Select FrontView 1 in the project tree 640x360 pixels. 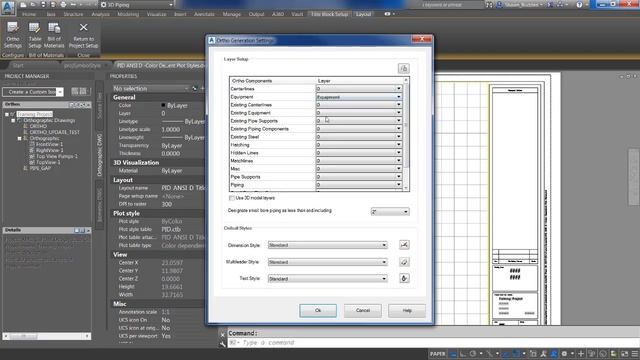[x=49, y=144]
